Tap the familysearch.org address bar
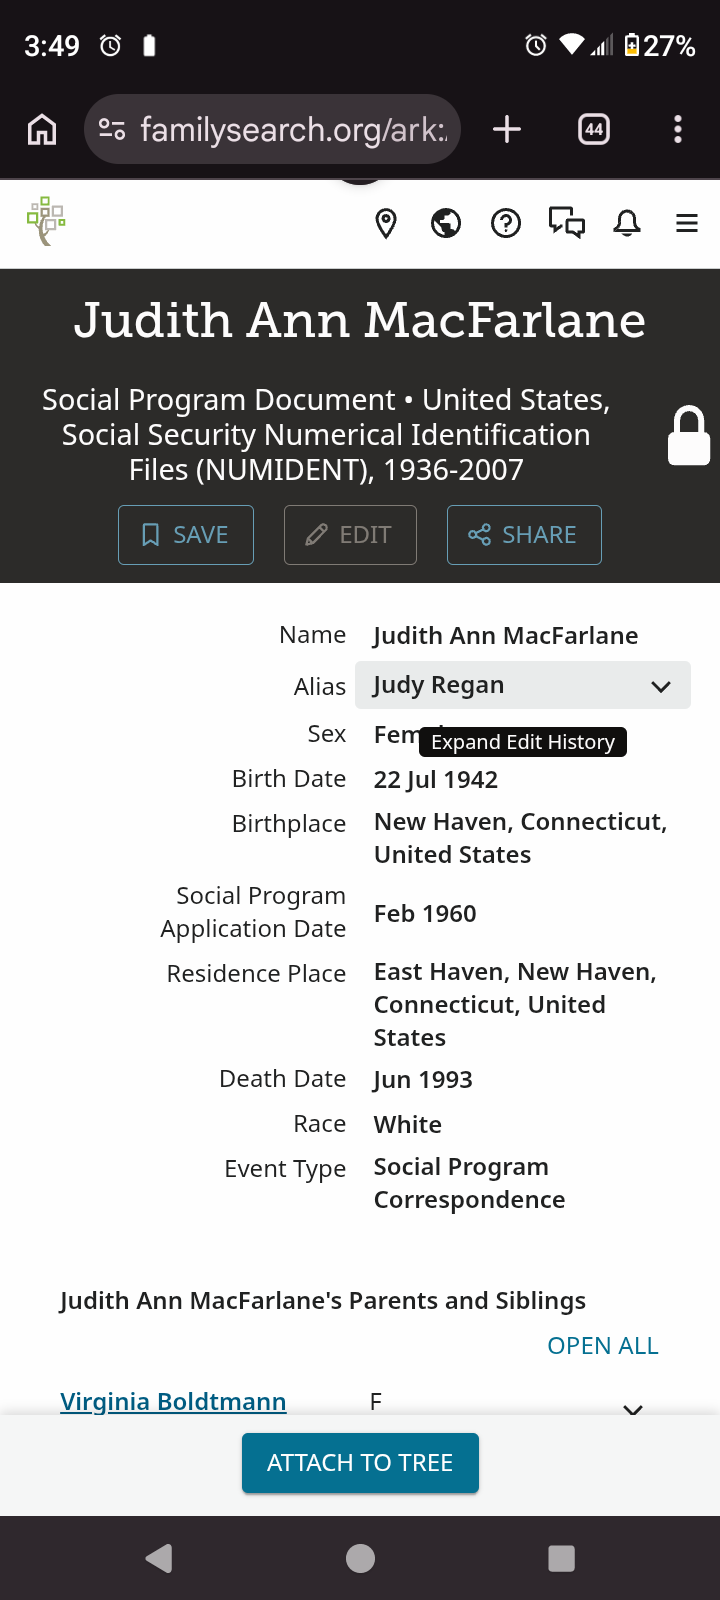The height and width of the screenshot is (1600, 720). click(272, 129)
